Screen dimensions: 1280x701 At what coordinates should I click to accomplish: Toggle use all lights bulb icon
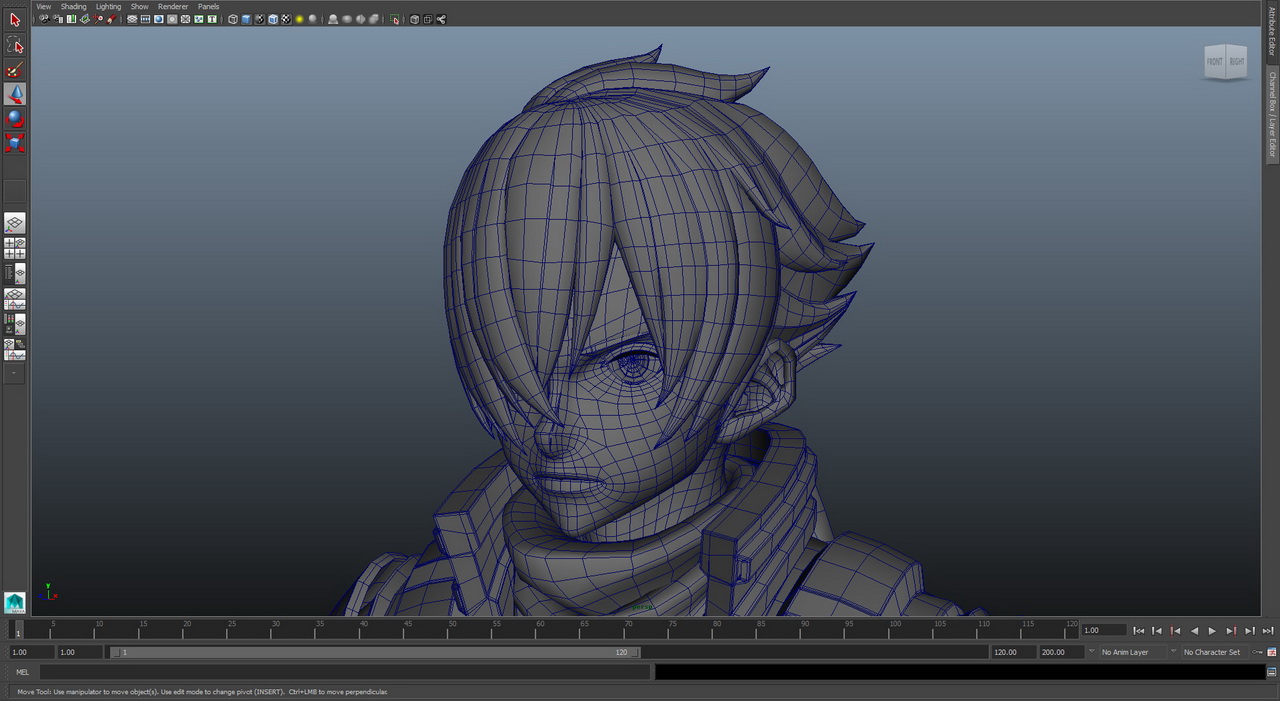point(299,19)
